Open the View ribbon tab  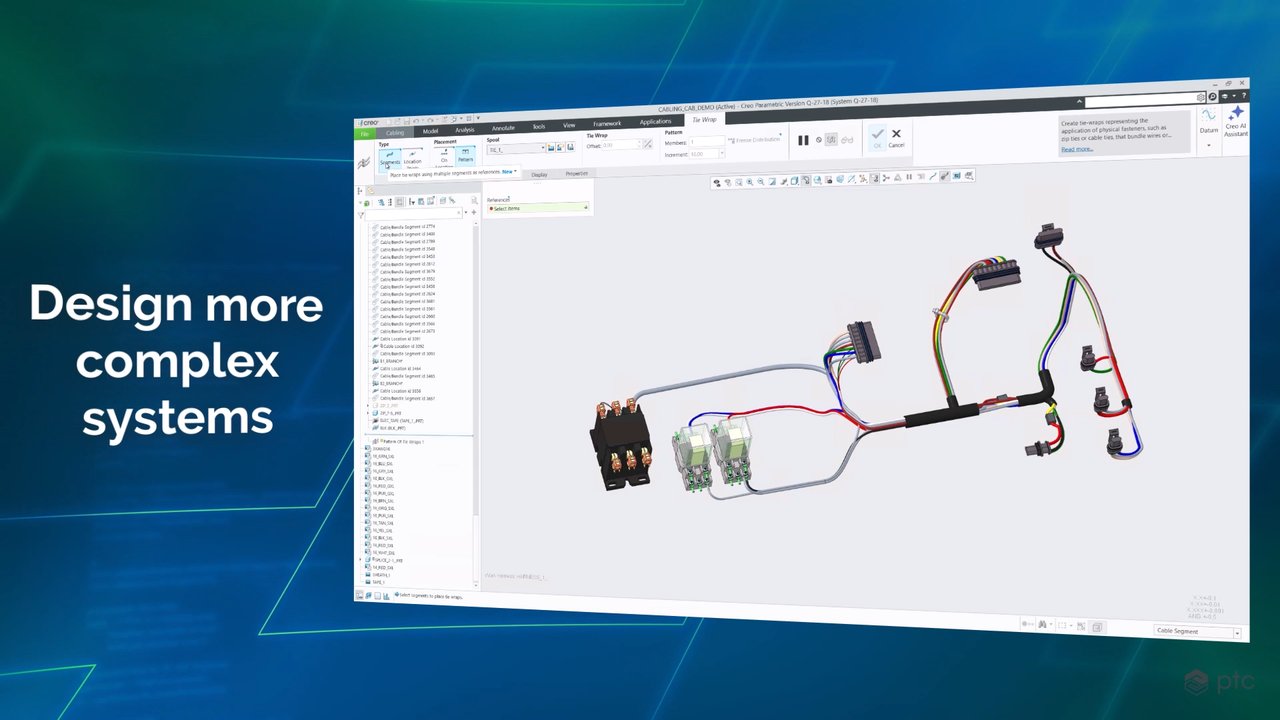point(569,126)
